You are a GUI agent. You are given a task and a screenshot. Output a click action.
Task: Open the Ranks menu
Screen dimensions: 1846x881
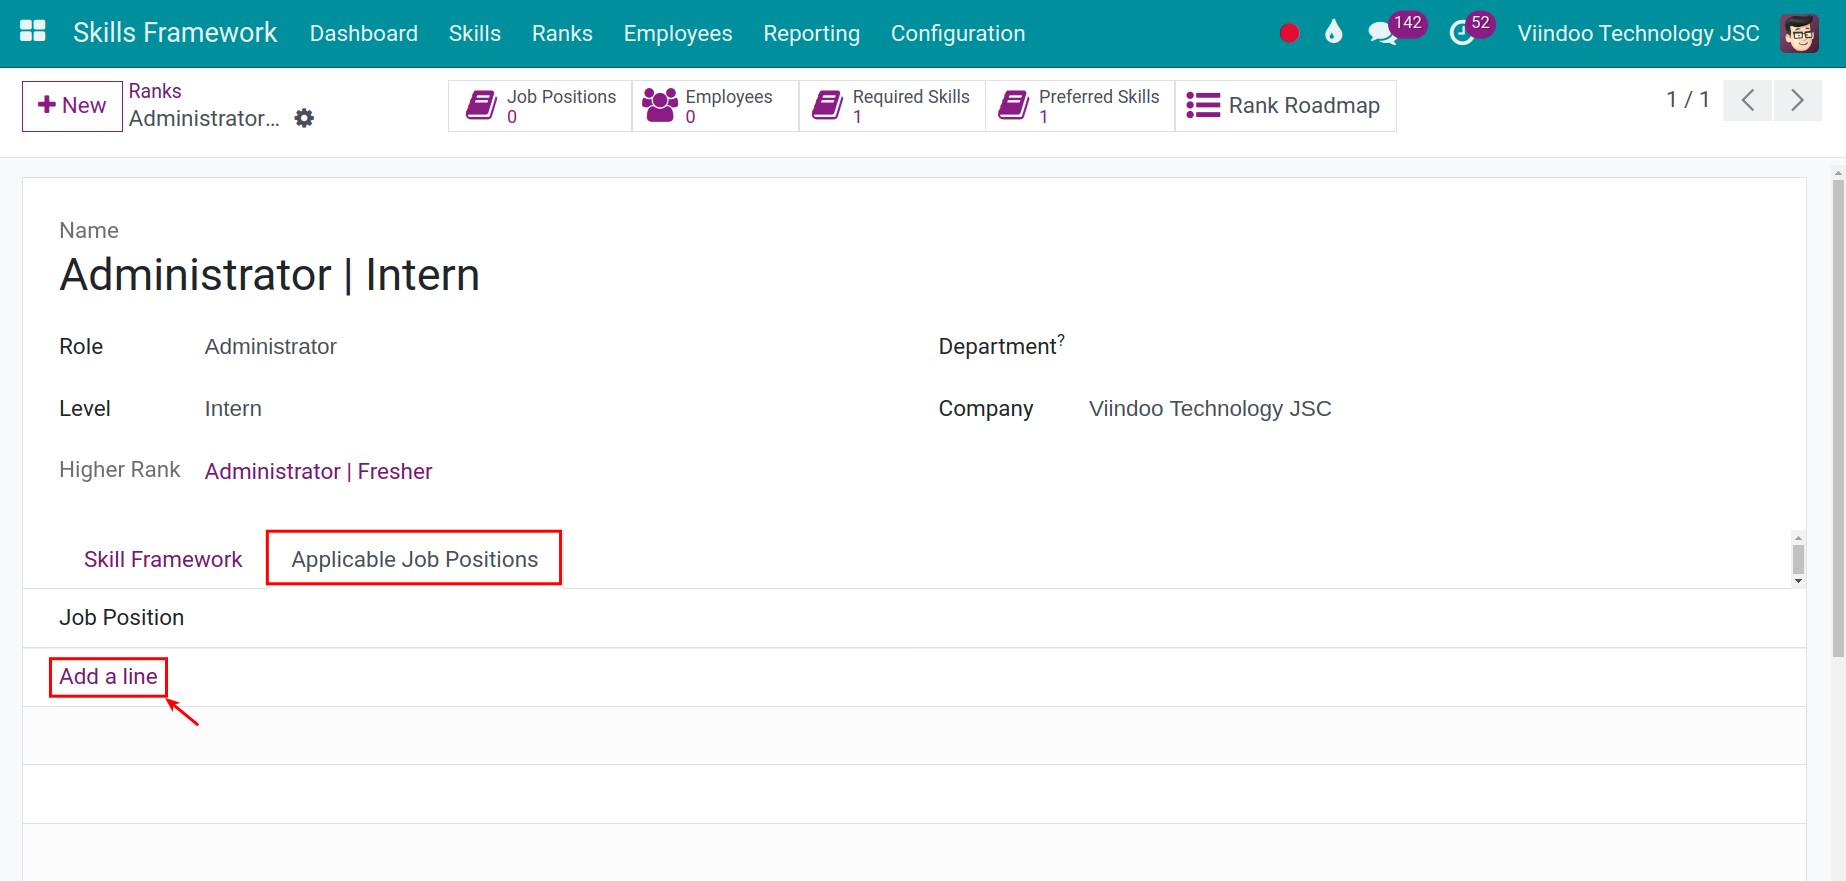click(562, 33)
